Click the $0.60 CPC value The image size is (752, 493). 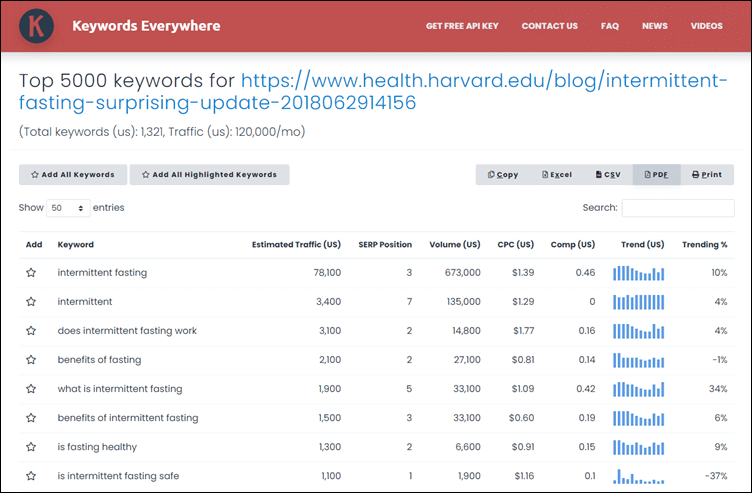coord(521,418)
